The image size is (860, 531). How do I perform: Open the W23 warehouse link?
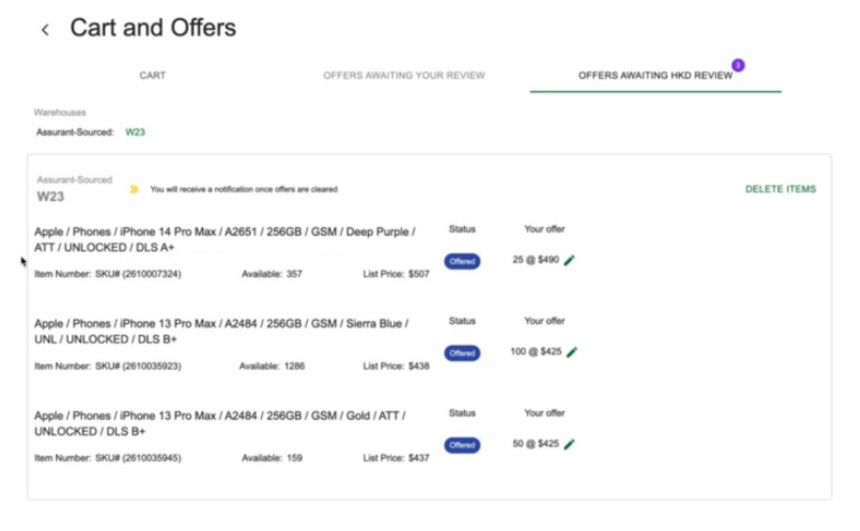[135, 132]
